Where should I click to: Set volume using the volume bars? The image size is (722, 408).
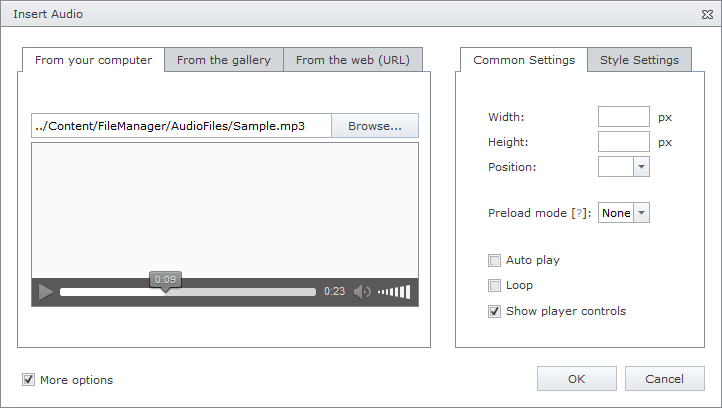(394, 292)
